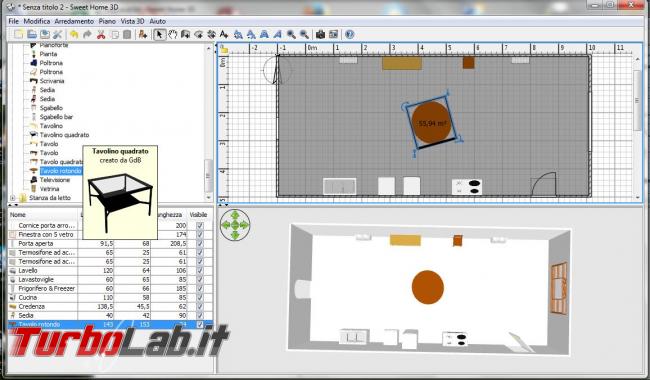Image resolution: width=650 pixels, height=380 pixels.
Task: Click the catalog tree scrollbar up arrow
Action: (x=209, y=48)
